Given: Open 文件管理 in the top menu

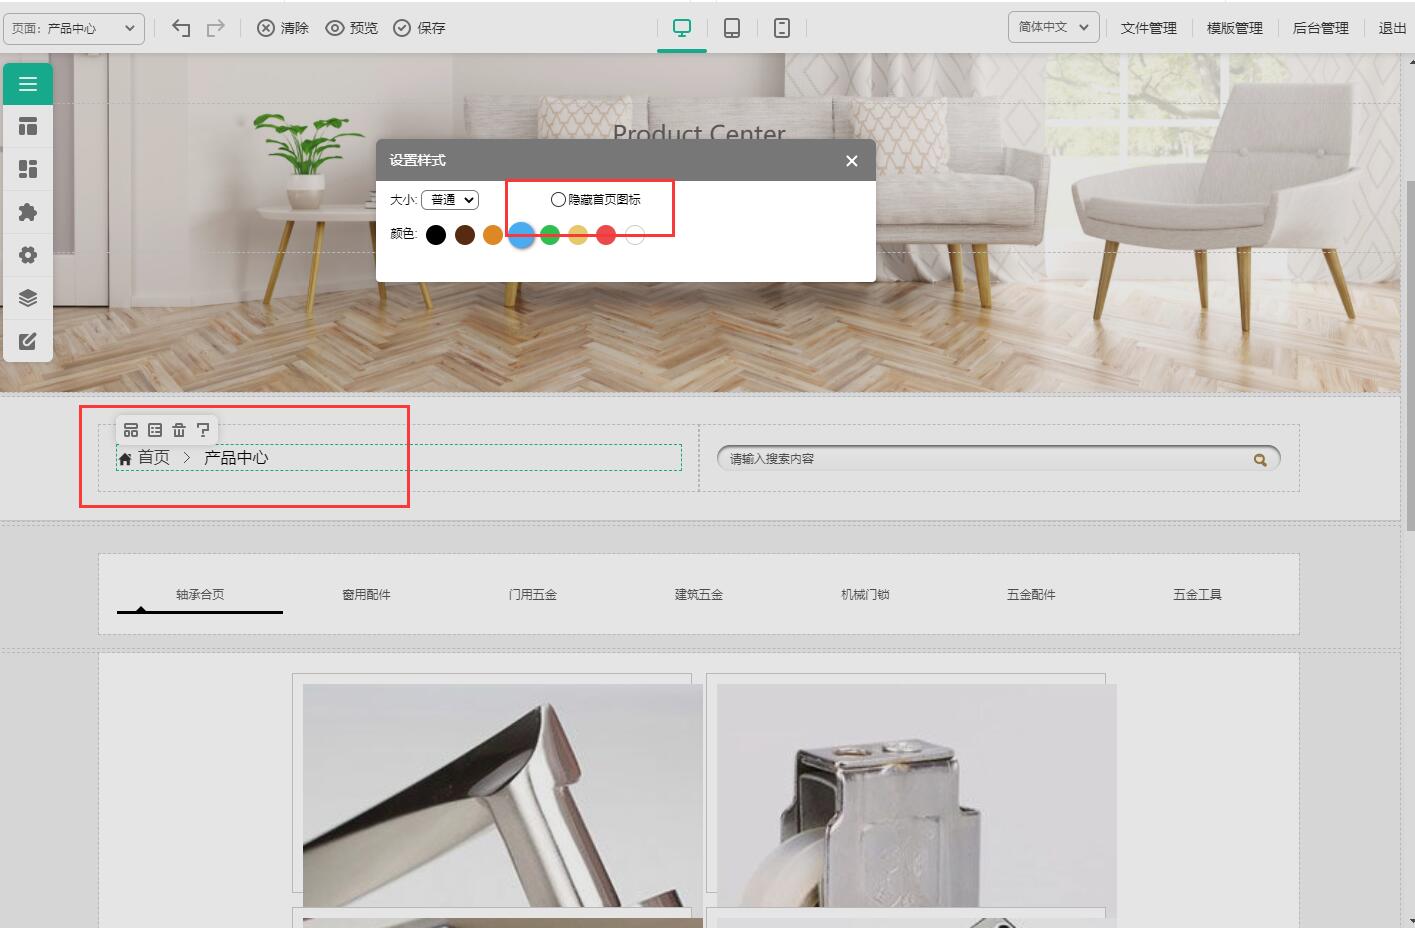Looking at the screenshot, I should (x=1148, y=28).
